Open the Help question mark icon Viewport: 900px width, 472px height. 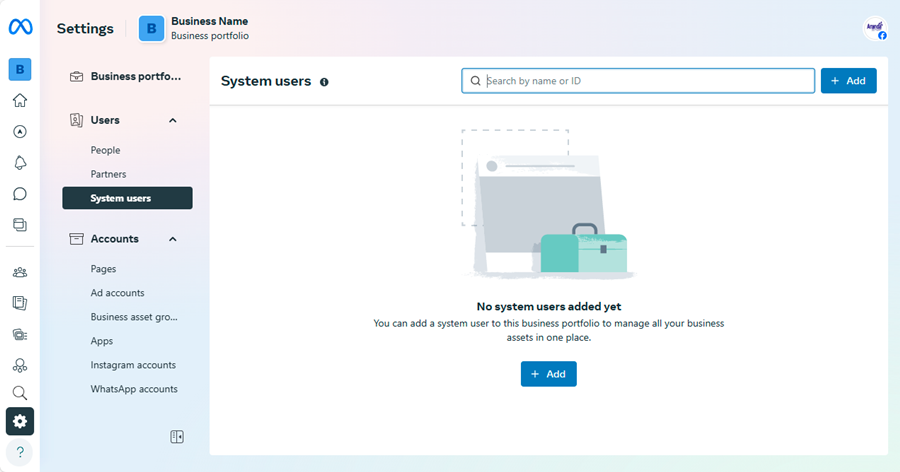(20, 453)
